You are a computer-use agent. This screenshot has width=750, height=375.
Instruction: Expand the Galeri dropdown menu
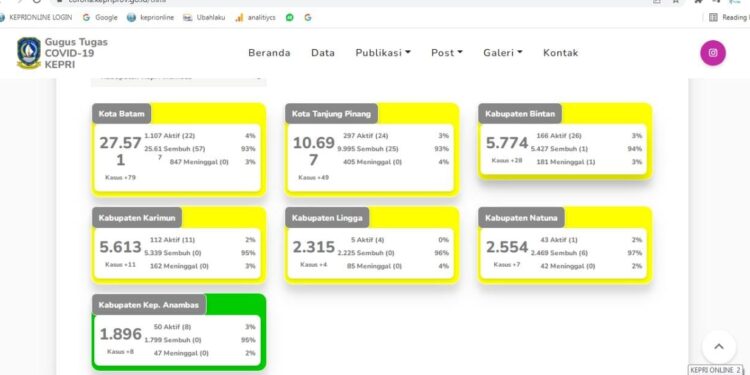click(x=503, y=53)
